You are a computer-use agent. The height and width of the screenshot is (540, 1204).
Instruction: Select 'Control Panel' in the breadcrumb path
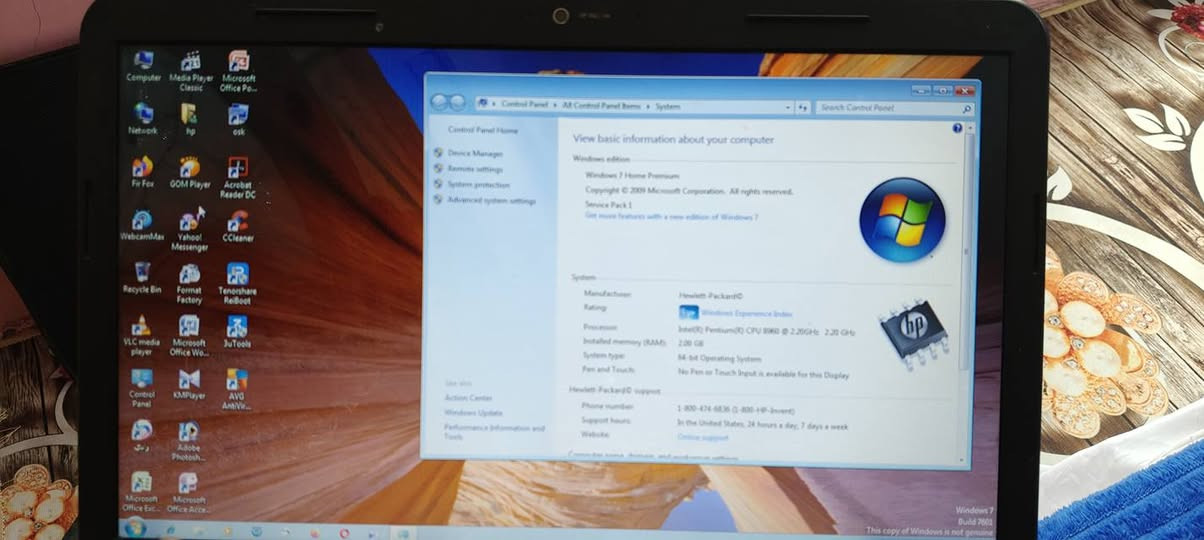pos(525,105)
